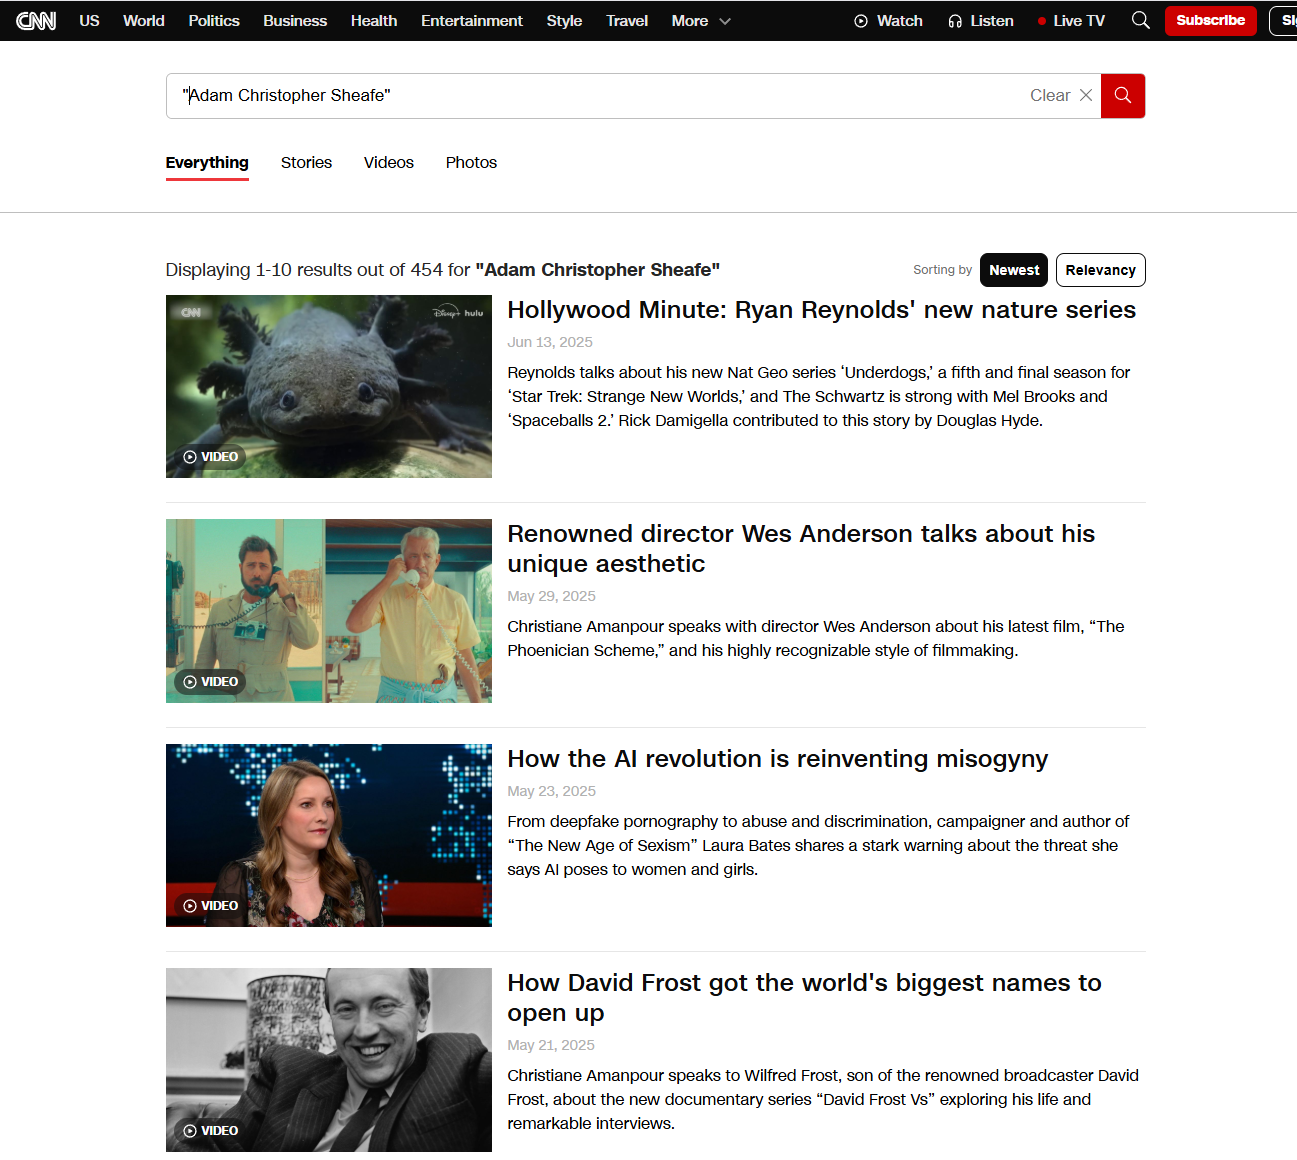
Task: Go to Business section
Action: coord(295,20)
